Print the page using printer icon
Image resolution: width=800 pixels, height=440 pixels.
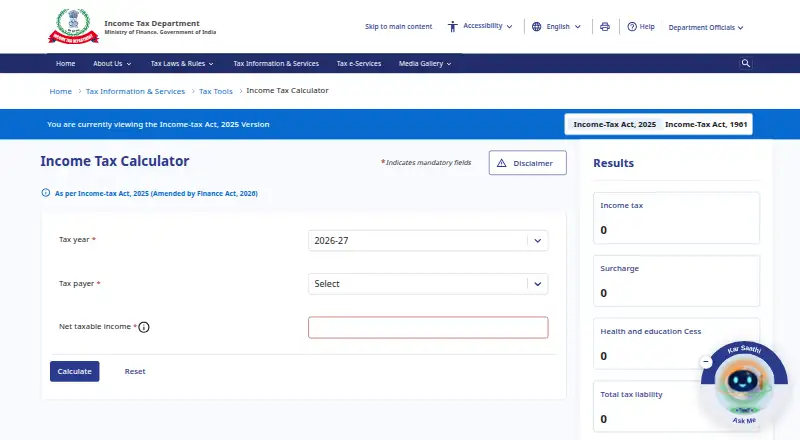(x=605, y=27)
